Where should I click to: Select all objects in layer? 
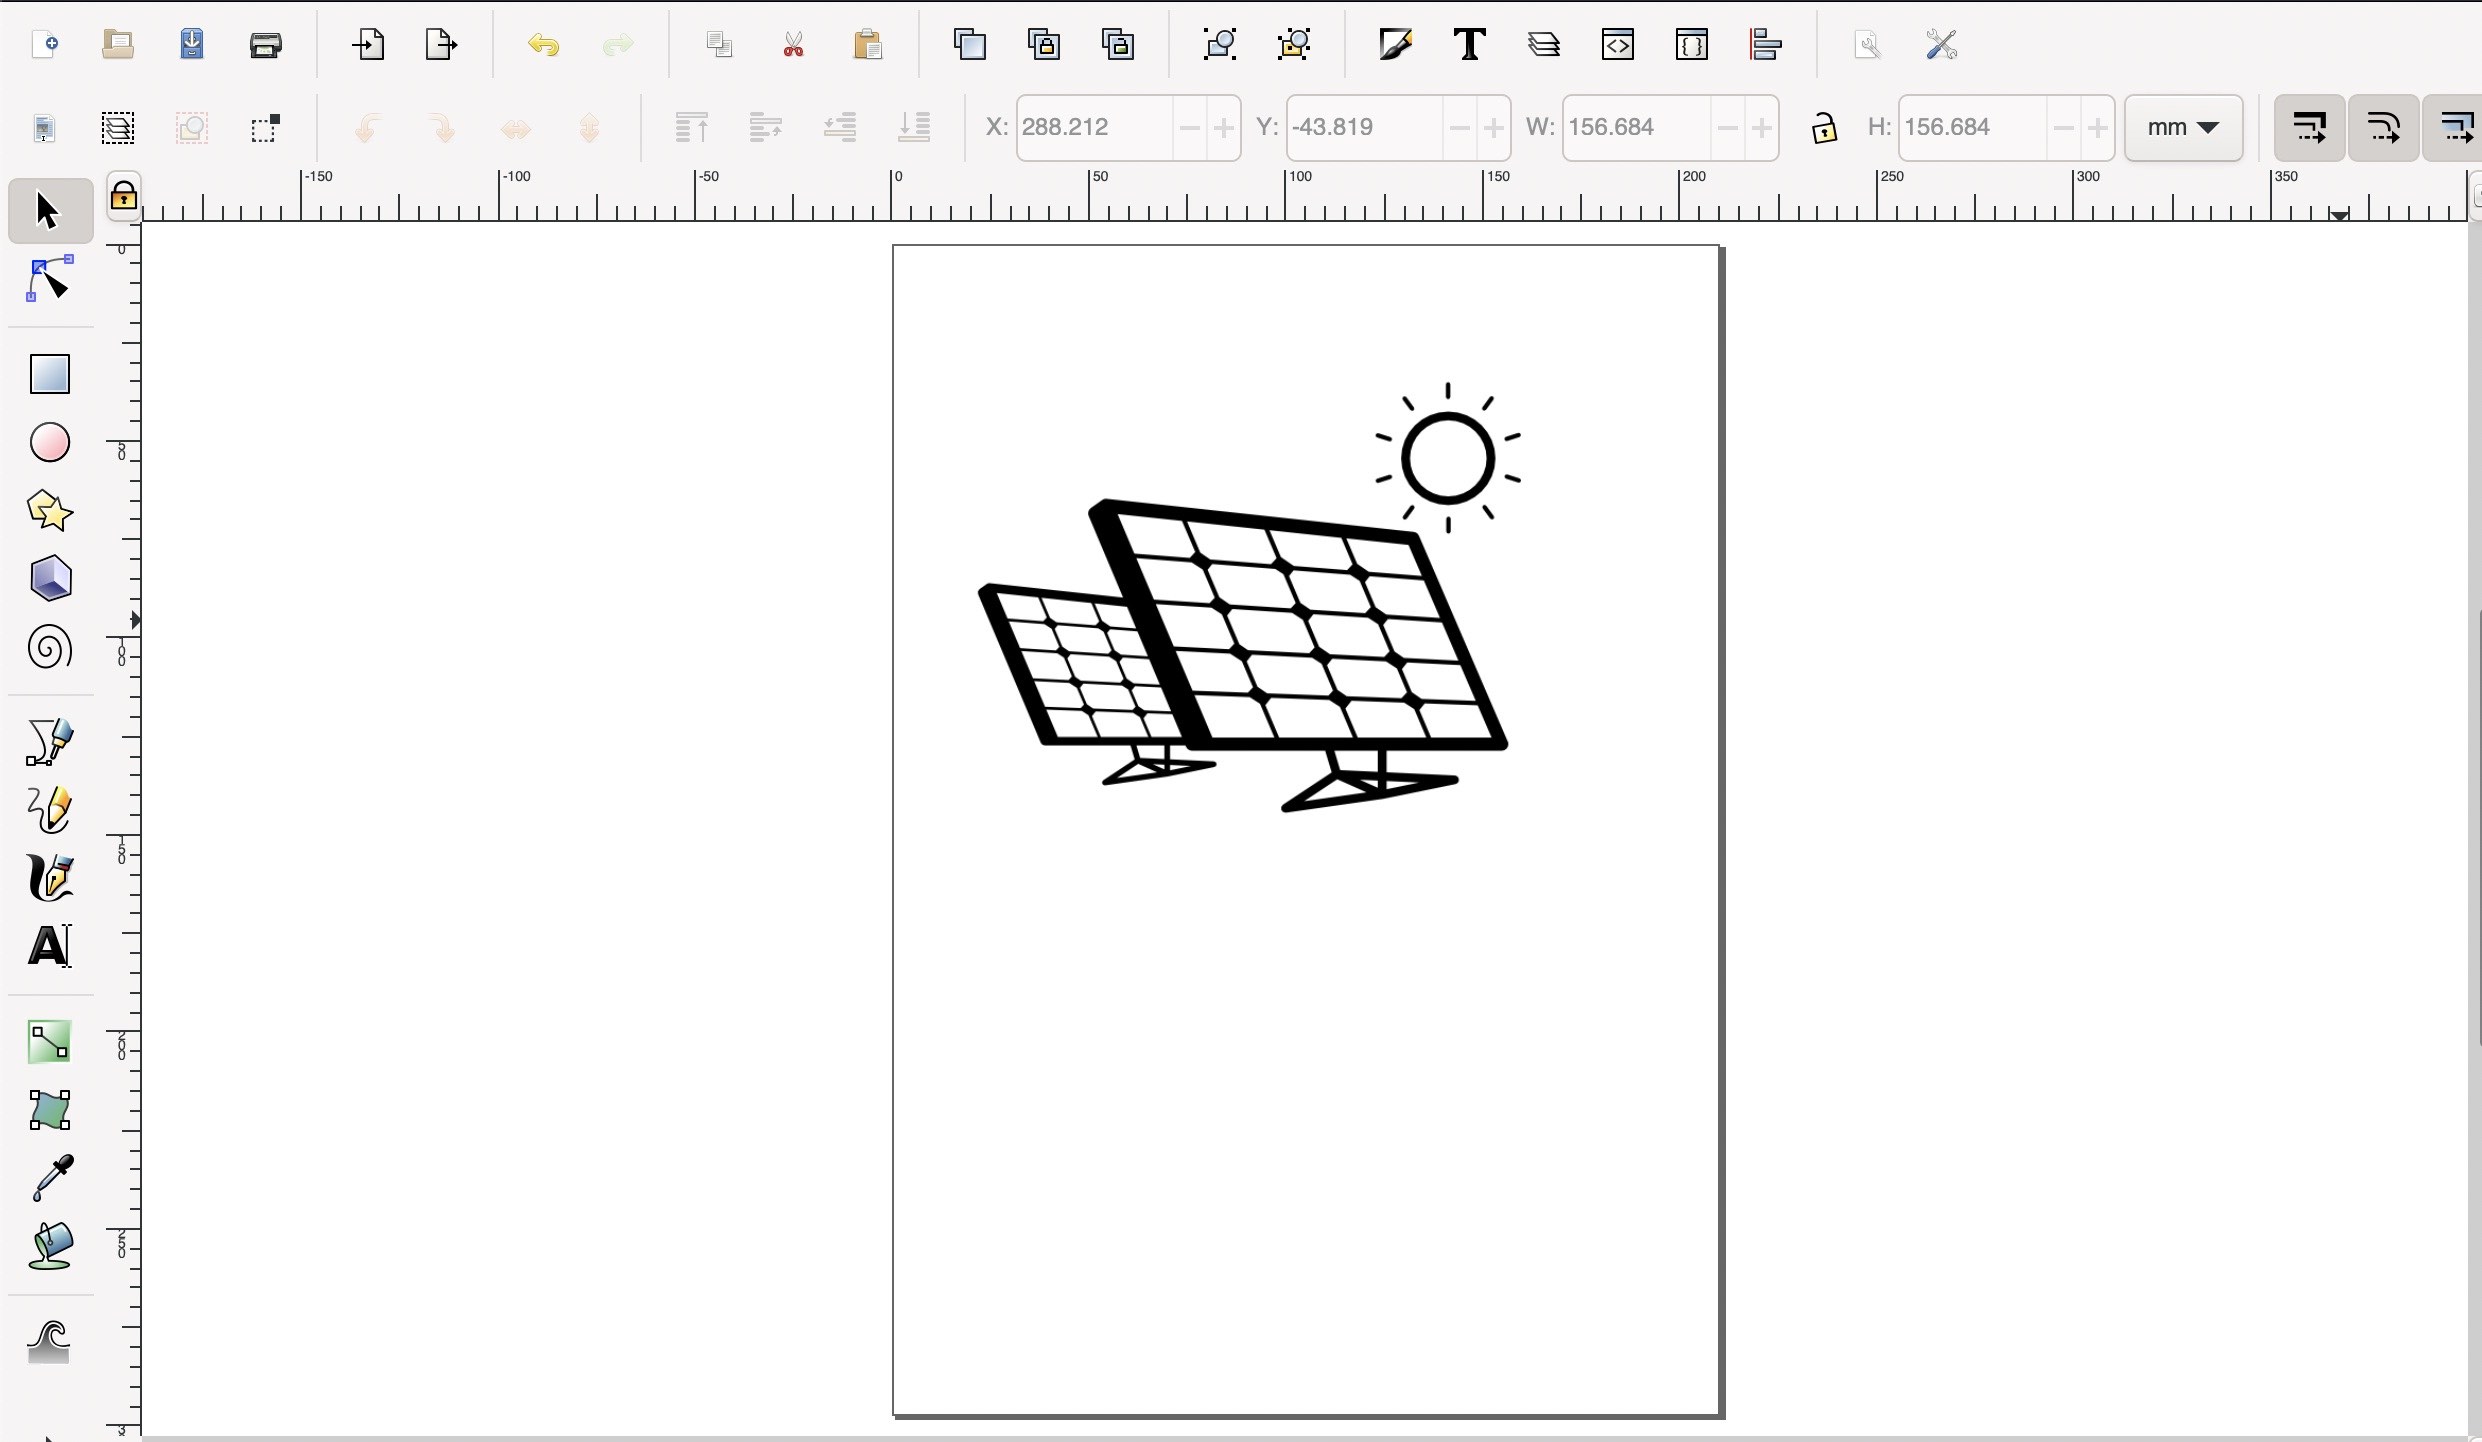tap(44, 128)
